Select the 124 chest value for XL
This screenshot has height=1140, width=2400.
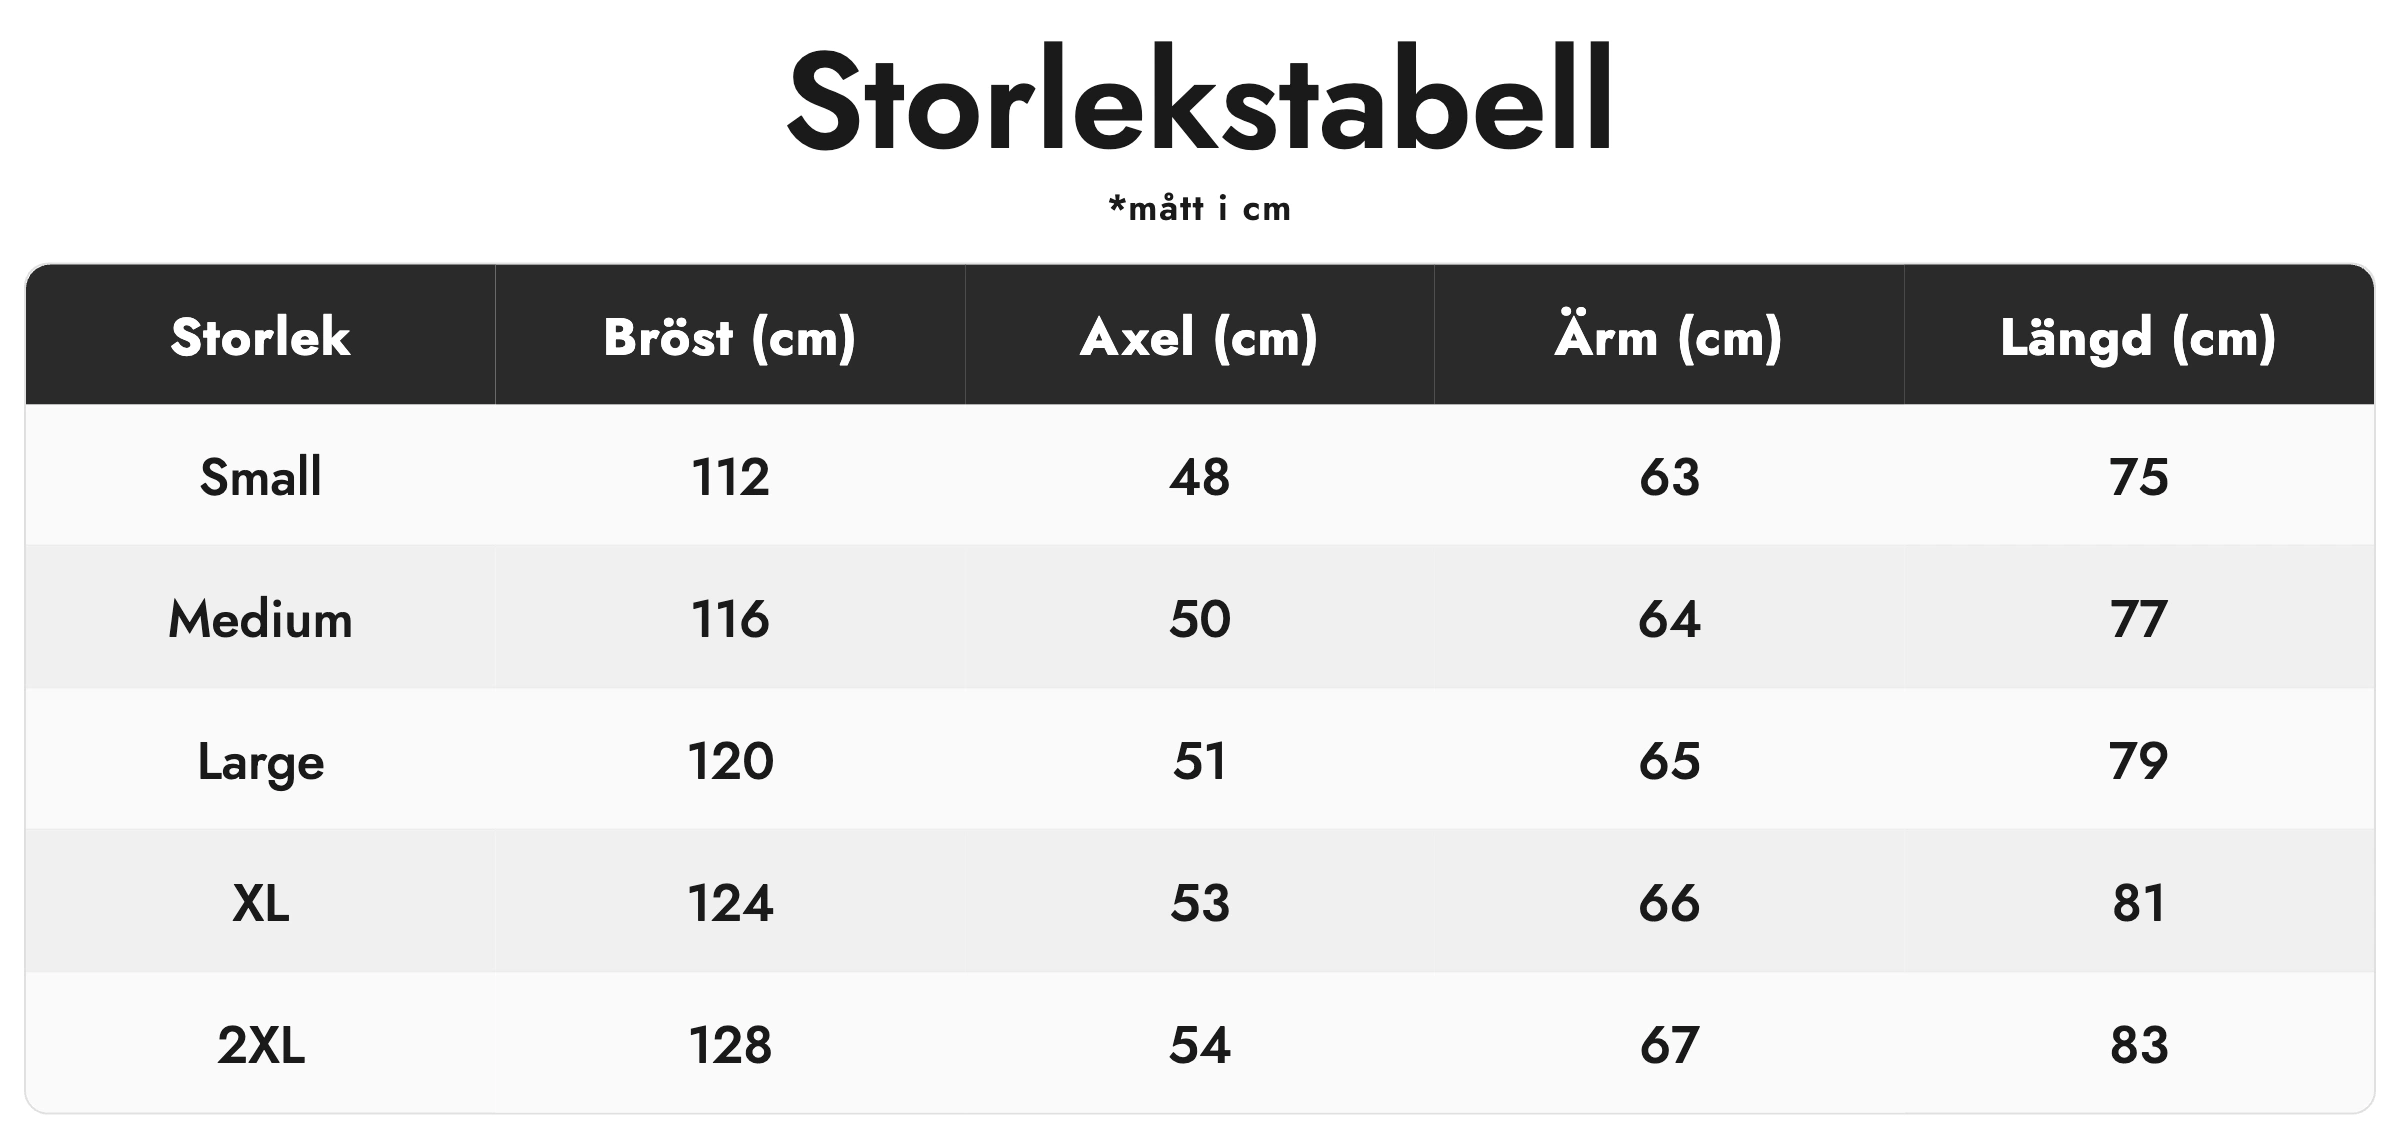730,903
